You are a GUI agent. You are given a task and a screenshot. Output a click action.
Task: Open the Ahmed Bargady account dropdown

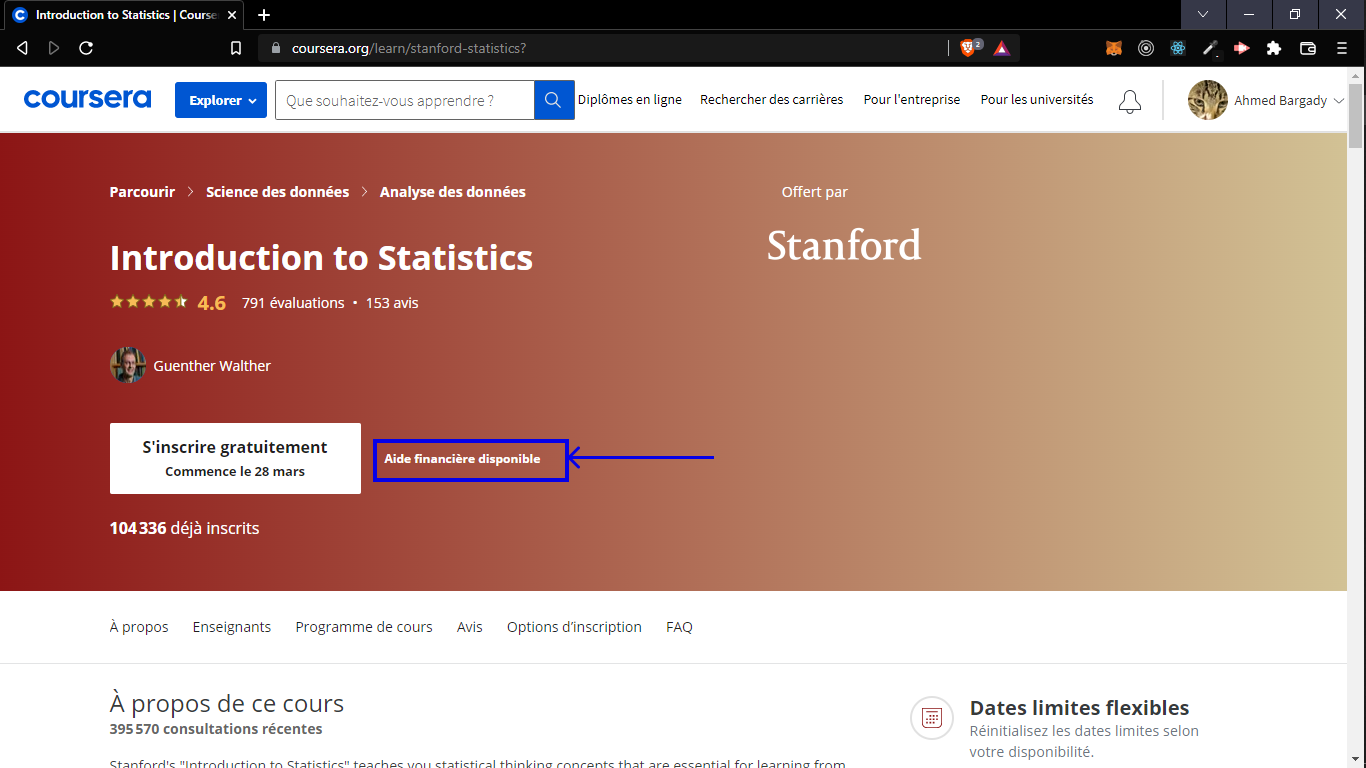point(1290,100)
